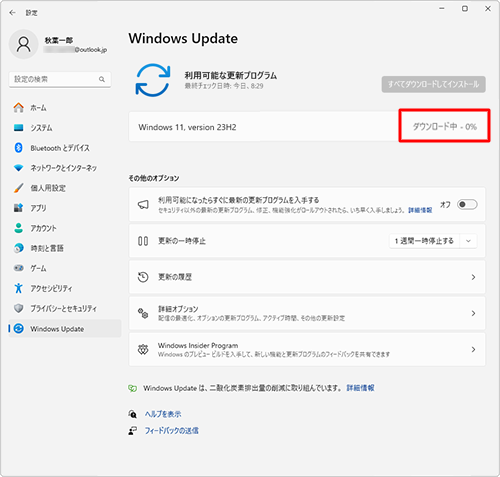Click the user profile avatar icon
500x477 pixels.
tap(23, 44)
